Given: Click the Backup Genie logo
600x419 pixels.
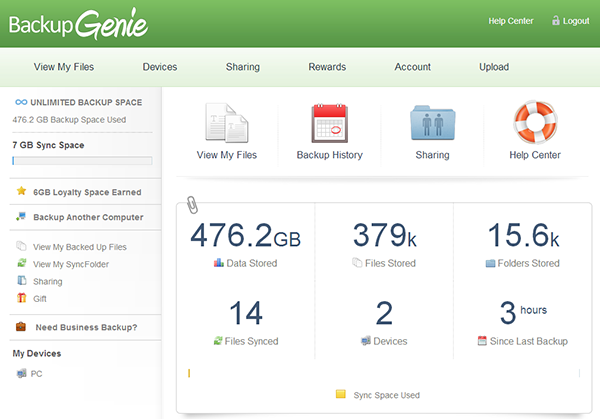Looking at the screenshot, I should point(78,24).
